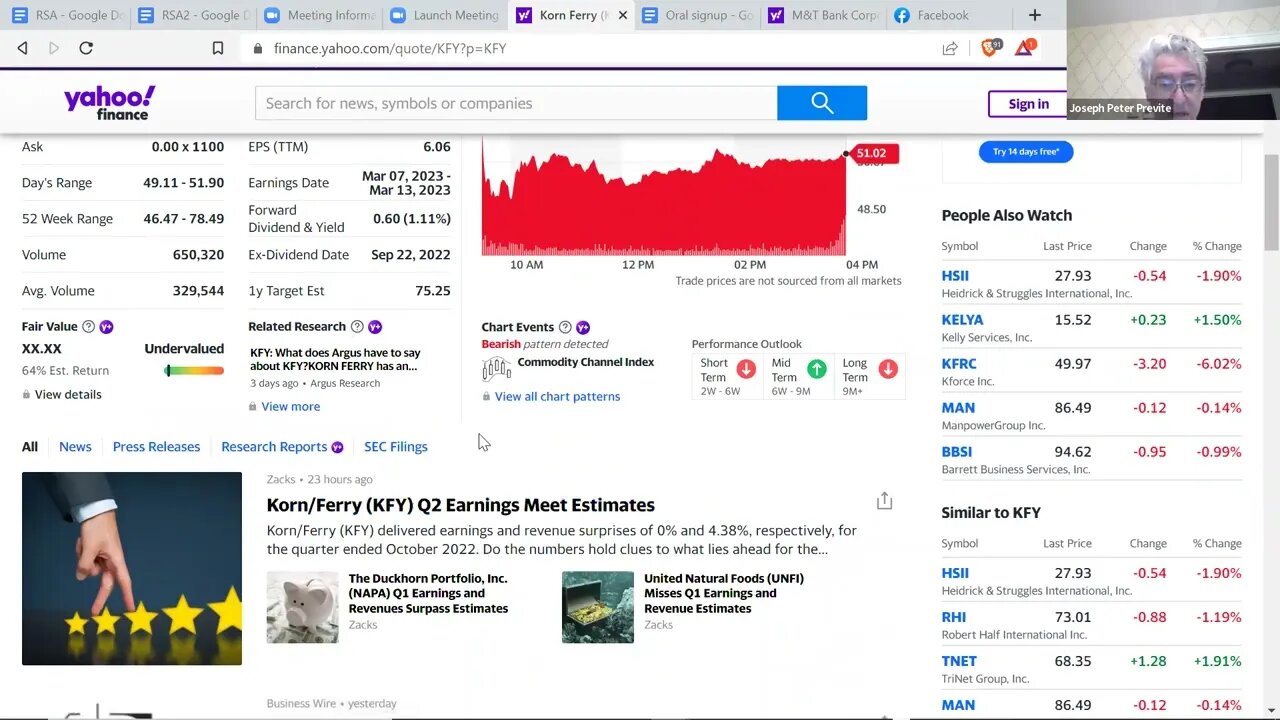Reload the page with the refresh icon
The height and width of the screenshot is (720, 1280).
pyautogui.click(x=86, y=48)
